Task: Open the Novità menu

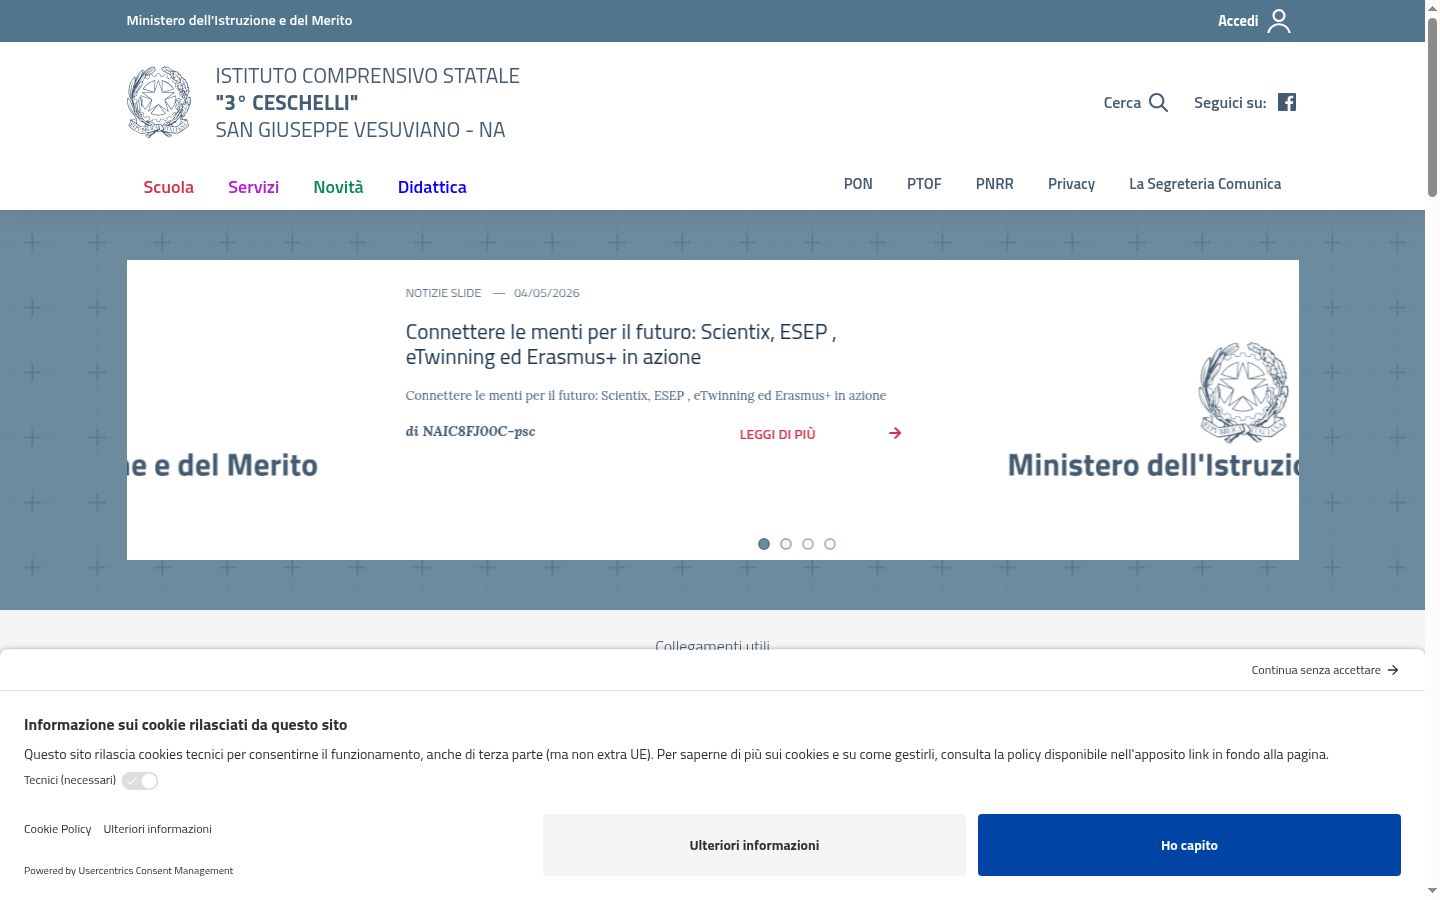Action: pyautogui.click(x=338, y=187)
